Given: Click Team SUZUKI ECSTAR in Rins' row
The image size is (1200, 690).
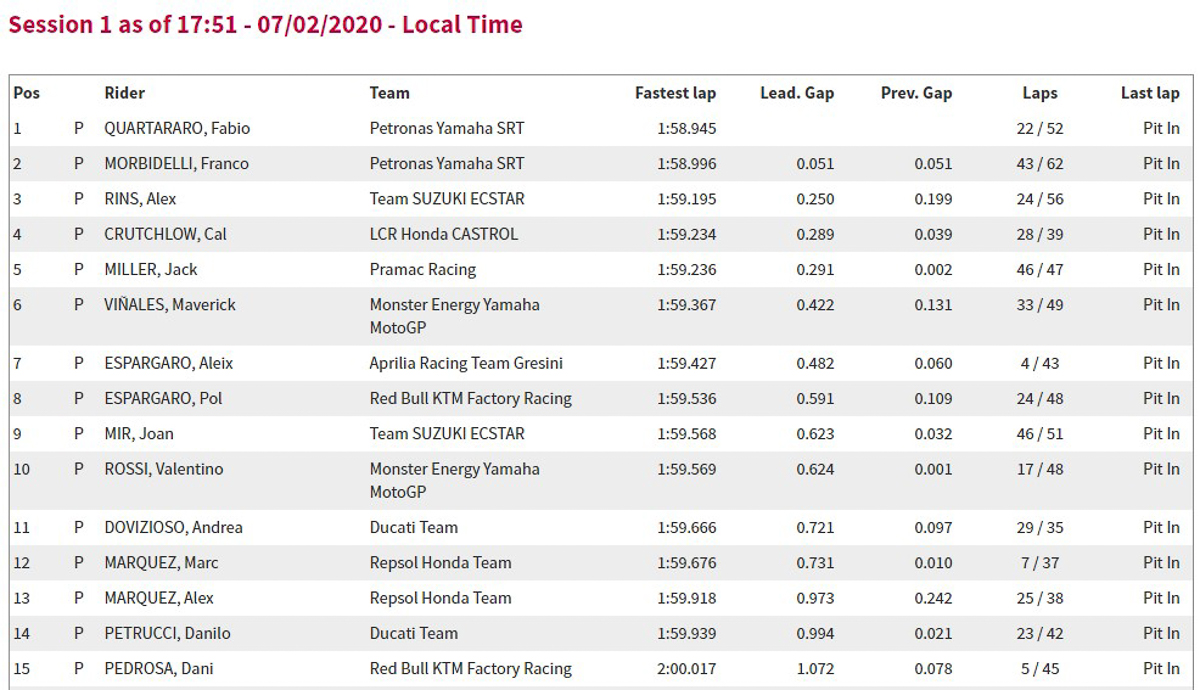Looking at the screenshot, I should tap(447, 198).
